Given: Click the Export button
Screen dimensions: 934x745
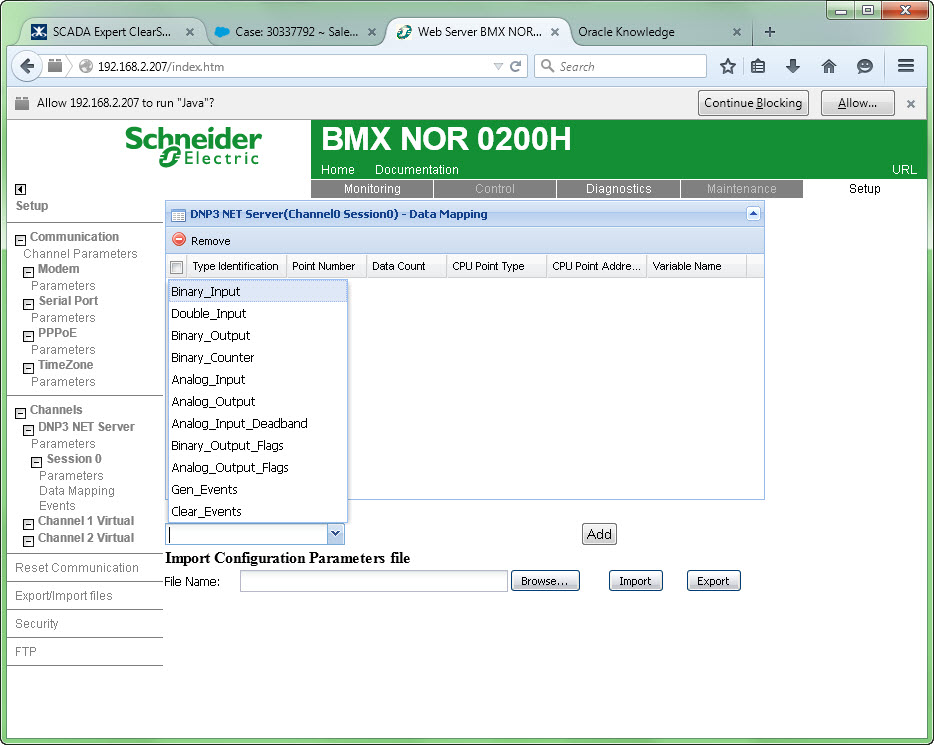Looking at the screenshot, I should tap(713, 581).
